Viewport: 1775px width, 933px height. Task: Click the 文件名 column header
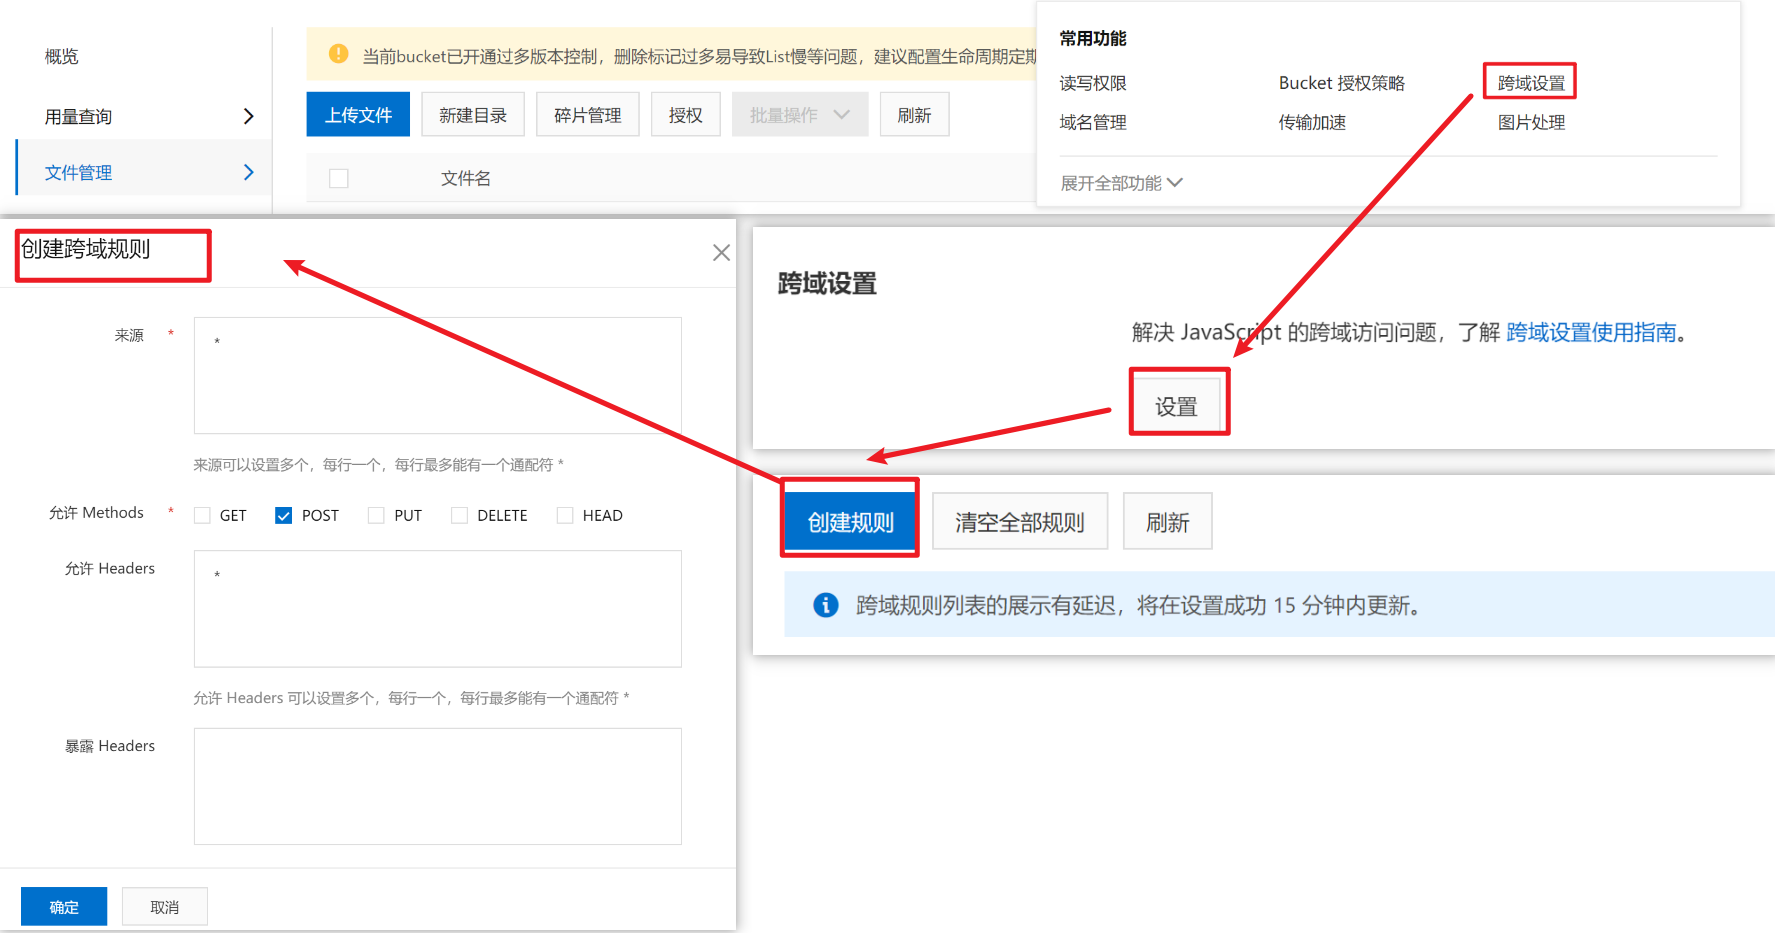pos(466,179)
